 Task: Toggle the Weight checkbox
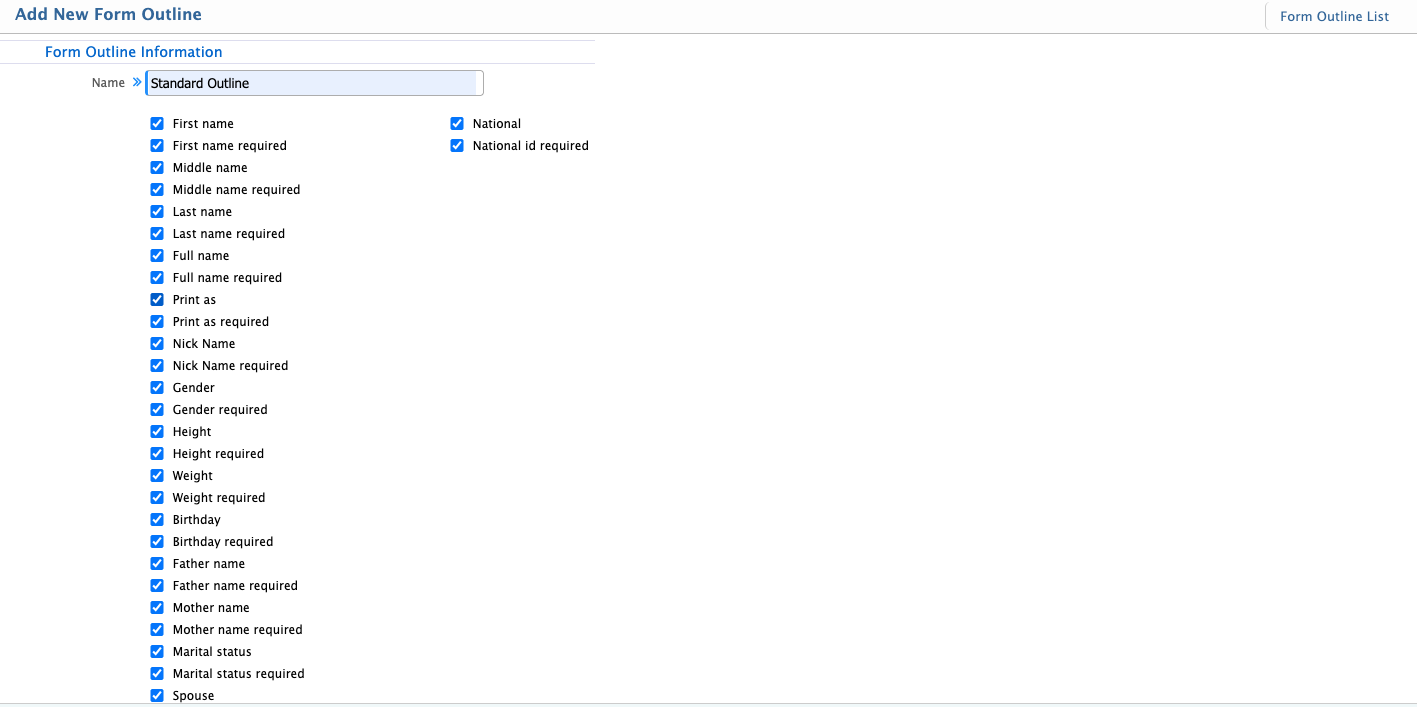157,475
